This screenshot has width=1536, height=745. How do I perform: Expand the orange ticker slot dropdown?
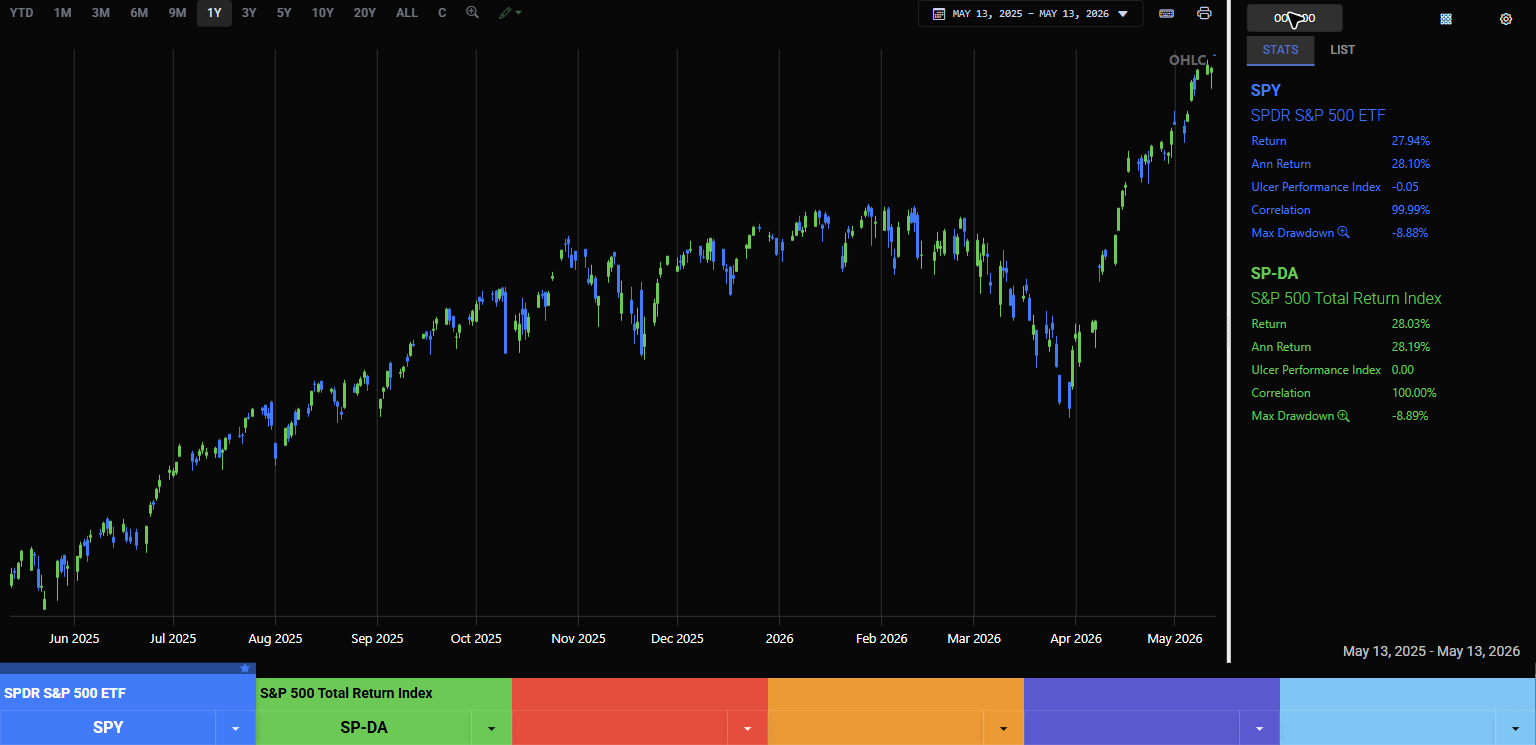[x=1004, y=728]
